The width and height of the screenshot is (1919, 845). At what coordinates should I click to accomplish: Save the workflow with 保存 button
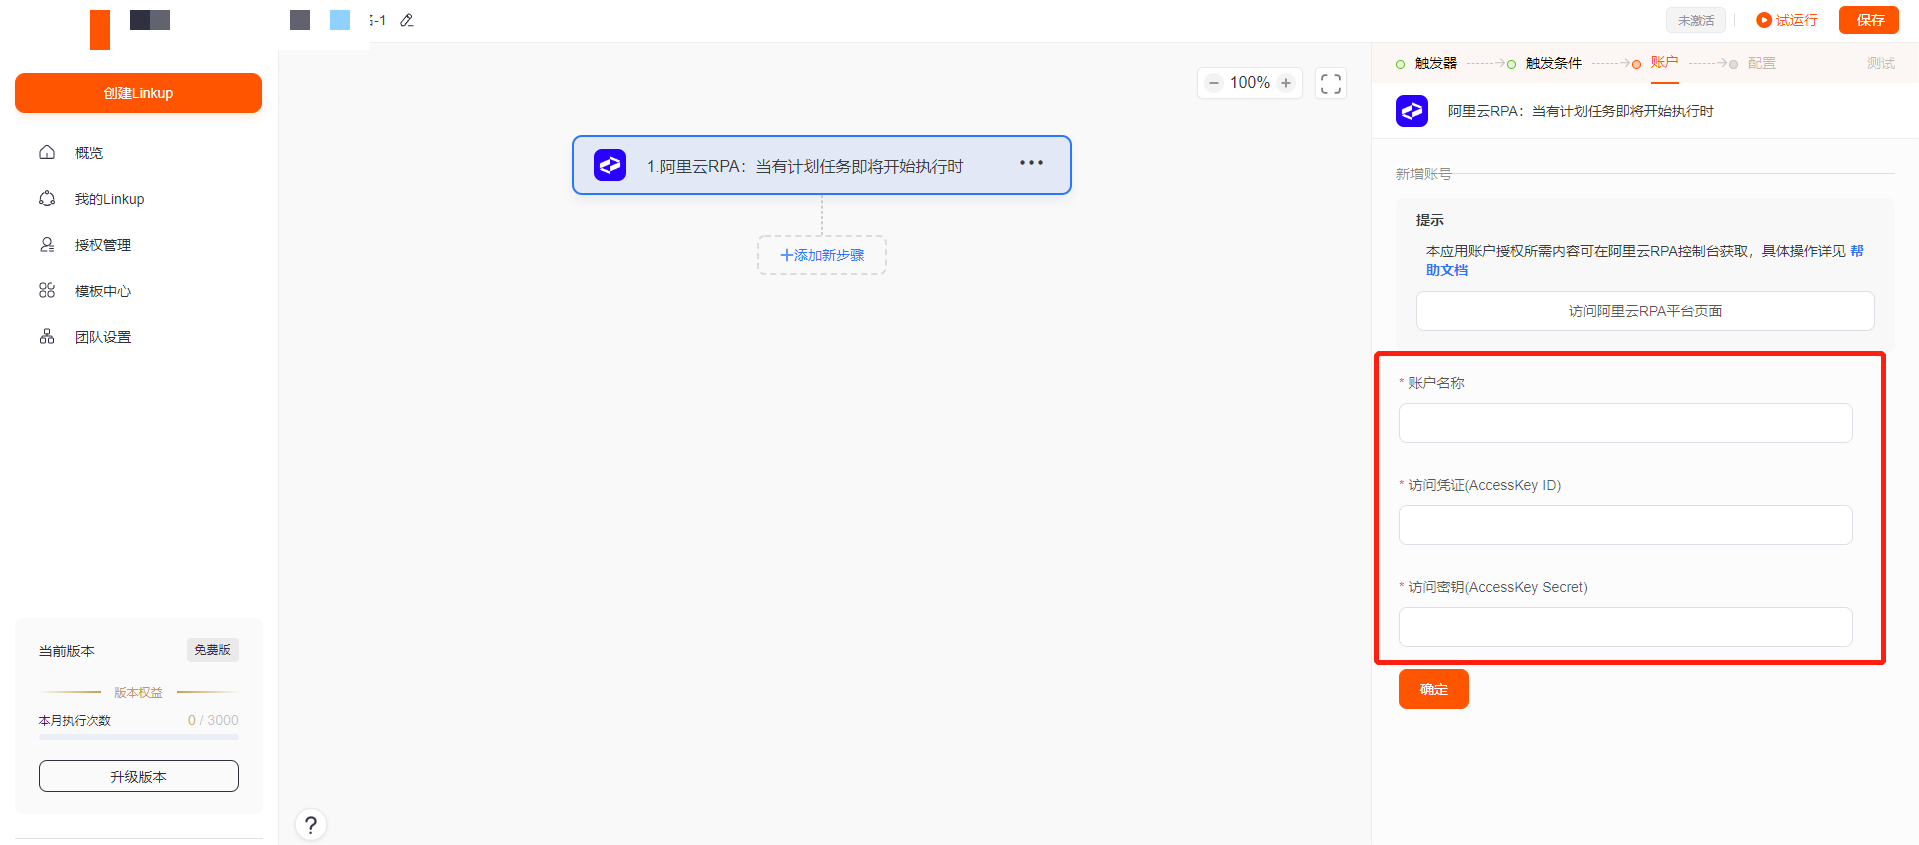tap(1869, 20)
